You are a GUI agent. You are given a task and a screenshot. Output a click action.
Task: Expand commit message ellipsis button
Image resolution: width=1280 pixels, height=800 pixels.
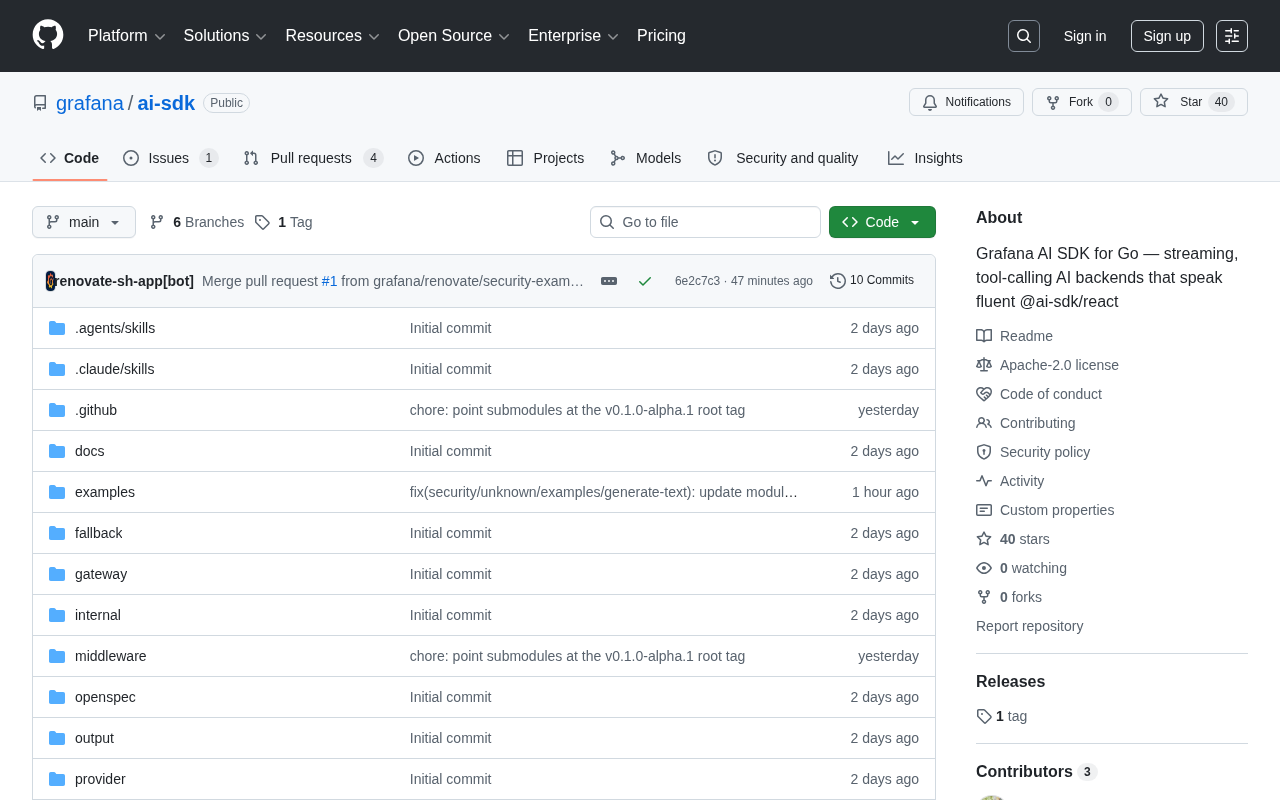click(x=609, y=281)
